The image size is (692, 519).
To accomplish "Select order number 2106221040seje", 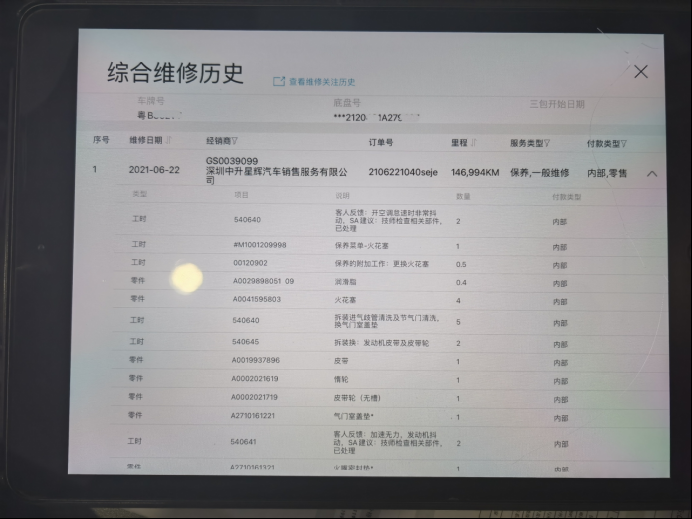I will [403, 172].
